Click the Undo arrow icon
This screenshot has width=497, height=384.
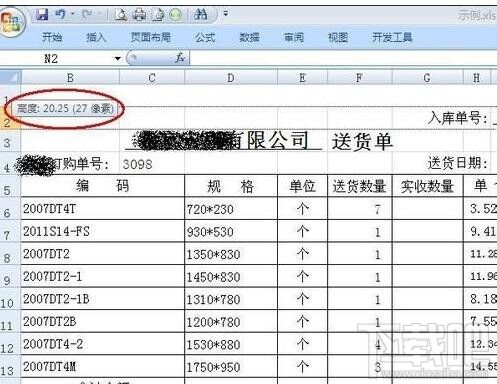pyautogui.click(x=60, y=14)
